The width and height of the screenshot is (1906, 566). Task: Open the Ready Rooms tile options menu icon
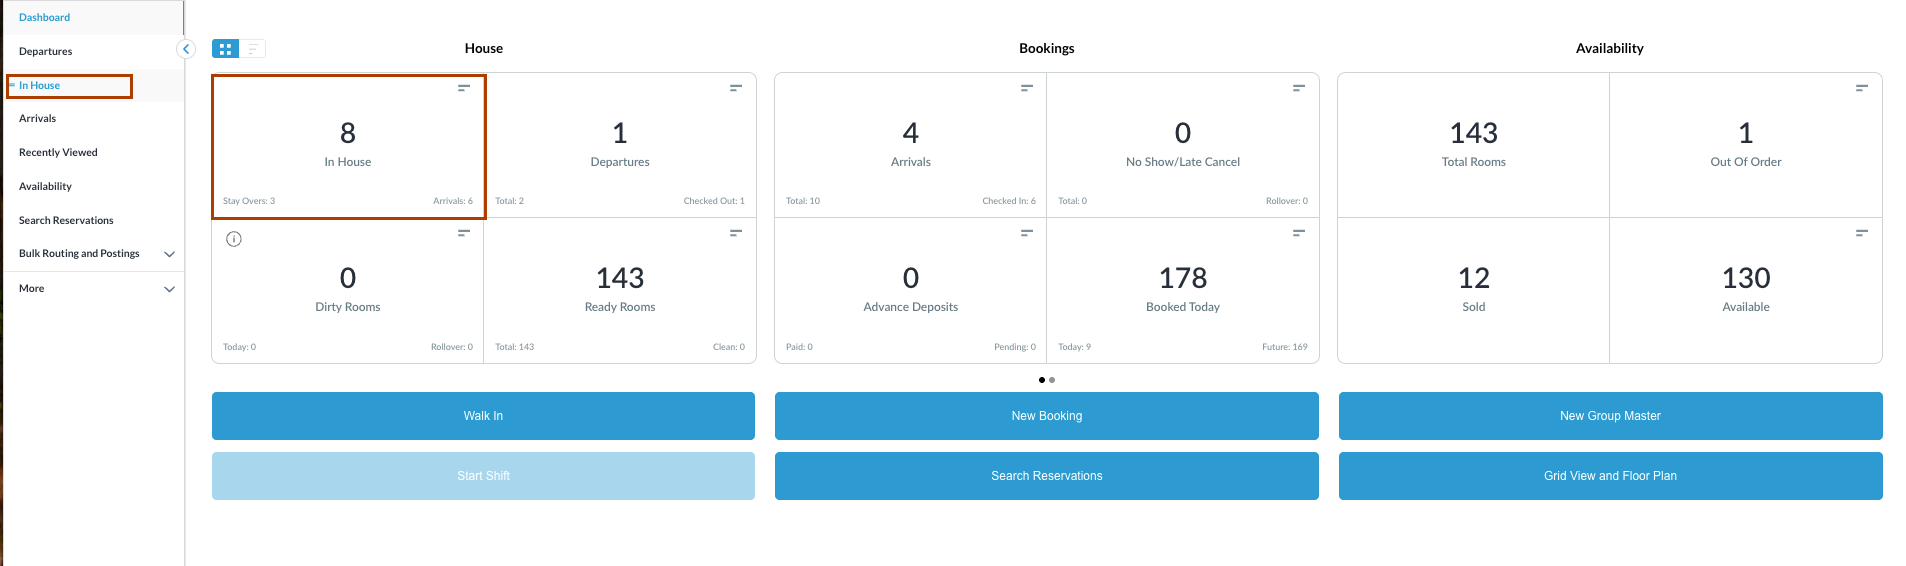pos(736,233)
